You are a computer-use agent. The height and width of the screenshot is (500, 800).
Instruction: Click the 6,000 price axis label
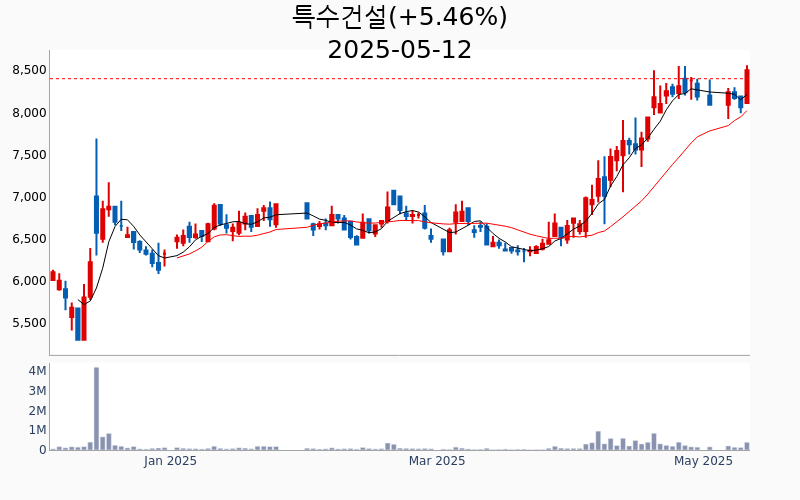click(x=29, y=281)
